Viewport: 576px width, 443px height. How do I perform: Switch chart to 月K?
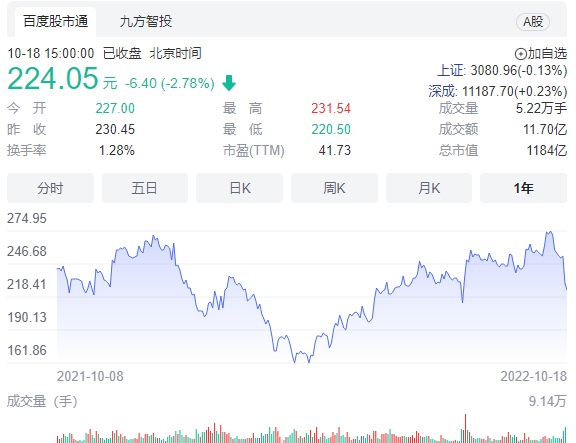click(429, 188)
